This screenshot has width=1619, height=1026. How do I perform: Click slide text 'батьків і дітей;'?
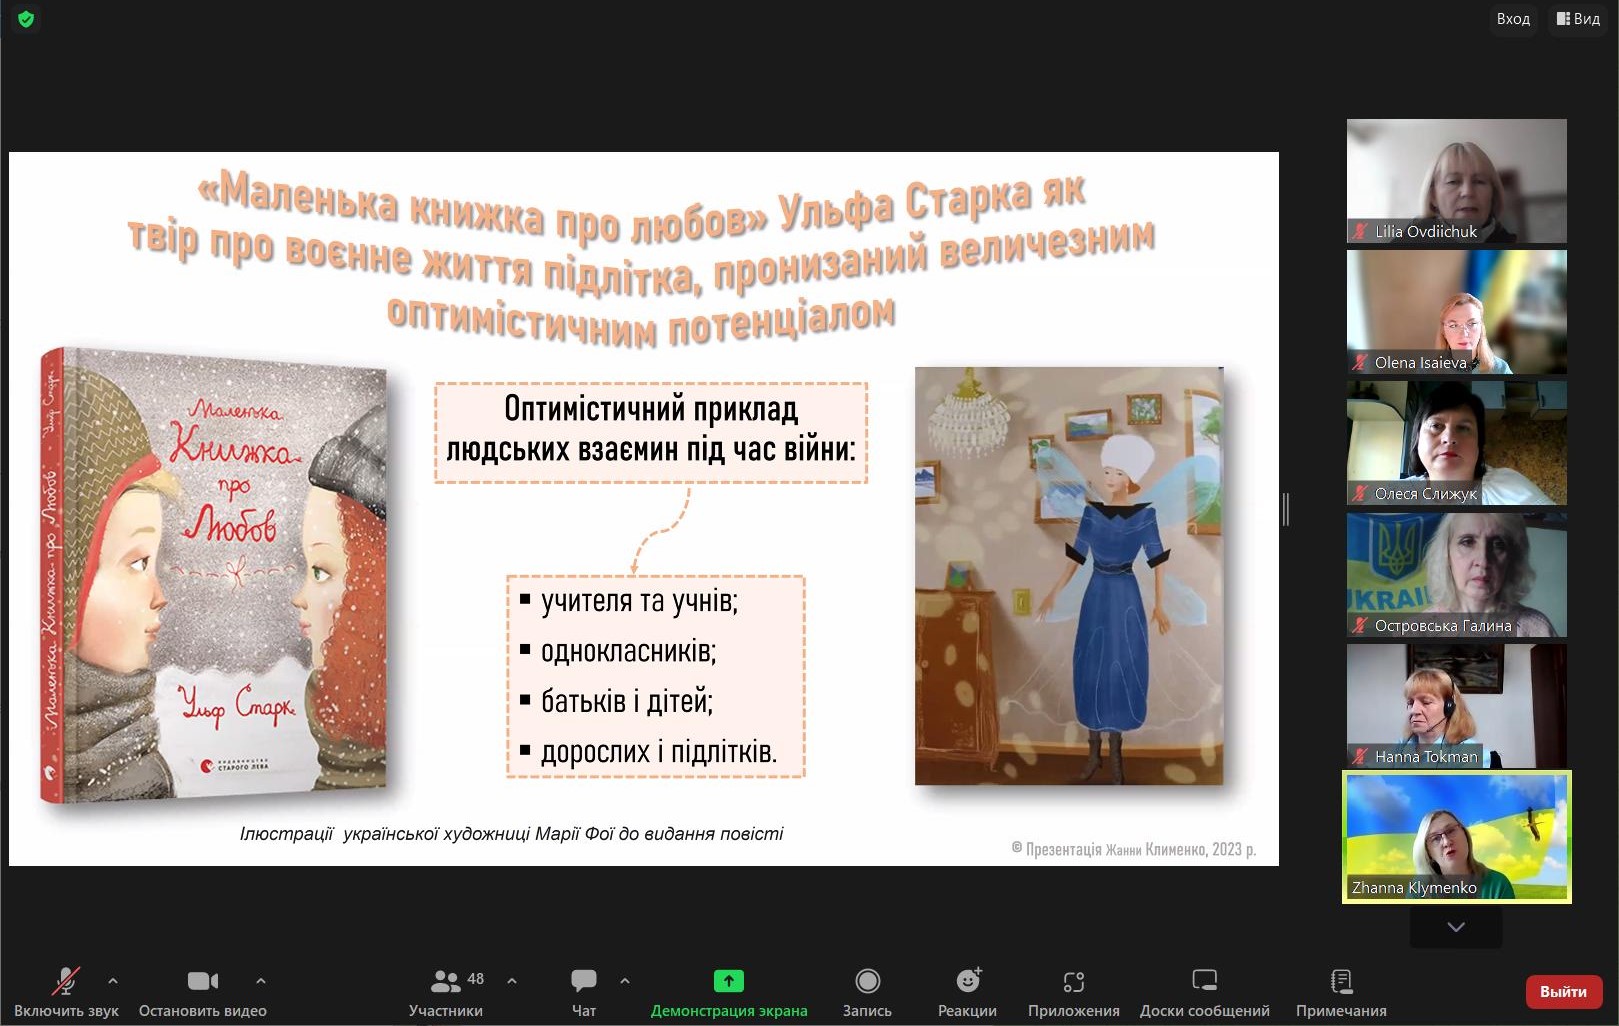[x=627, y=701]
